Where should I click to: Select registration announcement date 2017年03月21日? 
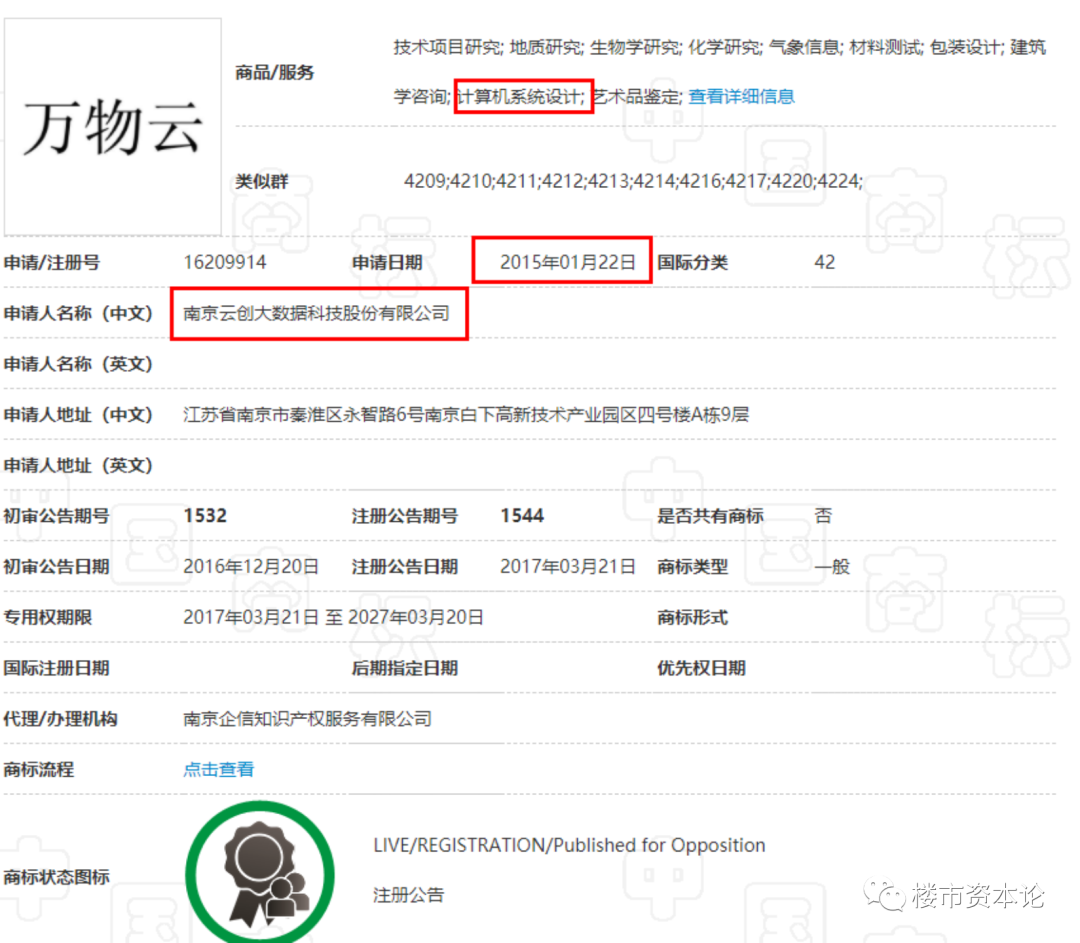pyautogui.click(x=568, y=567)
